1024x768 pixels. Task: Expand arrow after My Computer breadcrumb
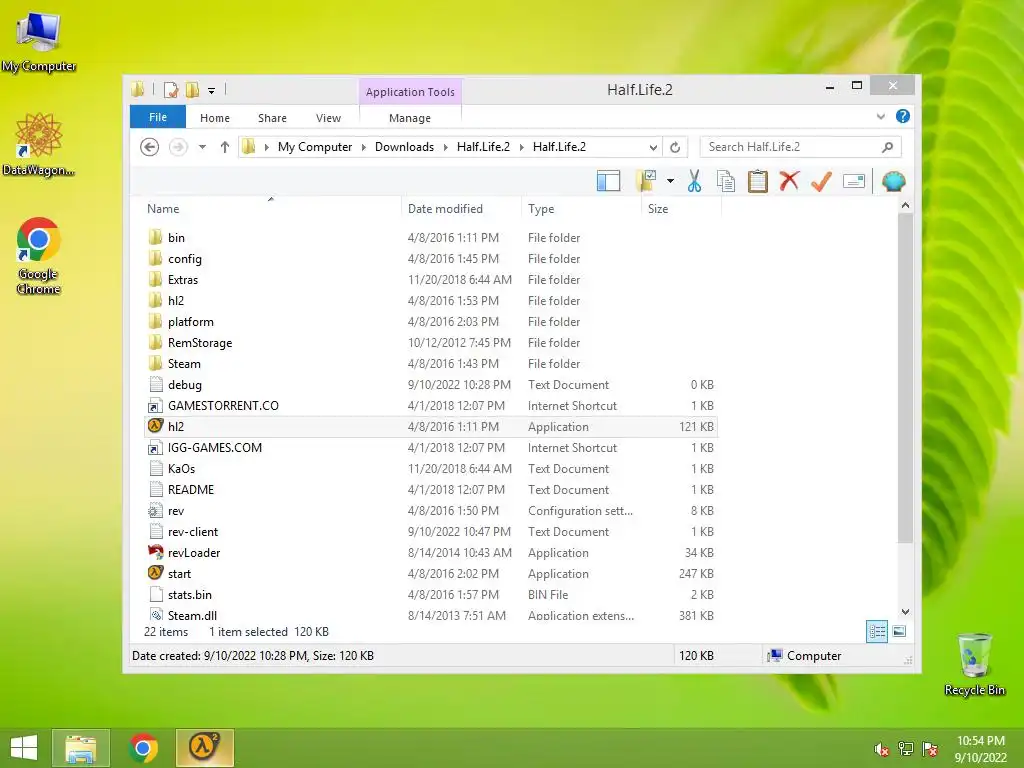point(364,147)
